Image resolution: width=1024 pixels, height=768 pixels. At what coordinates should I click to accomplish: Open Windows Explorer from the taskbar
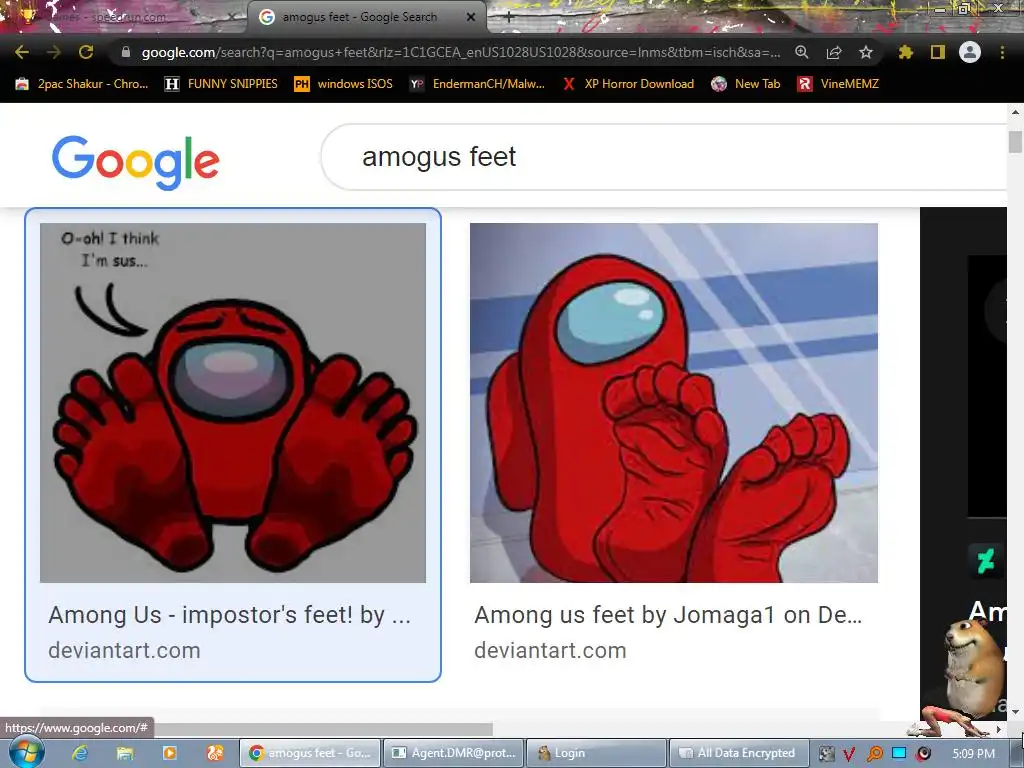125,753
